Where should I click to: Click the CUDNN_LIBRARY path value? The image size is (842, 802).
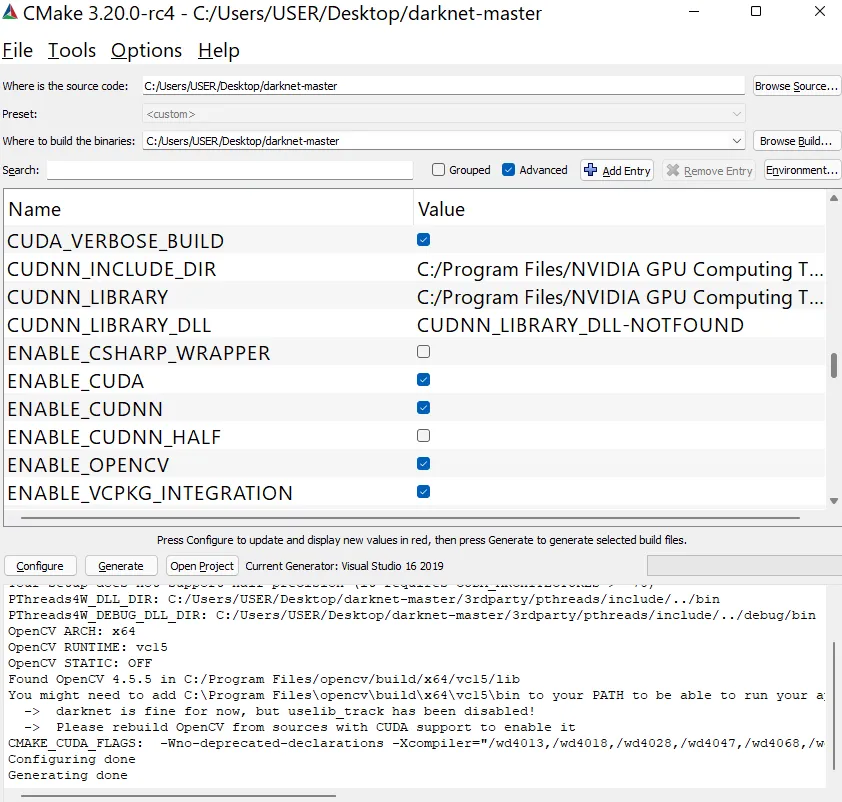pos(620,297)
